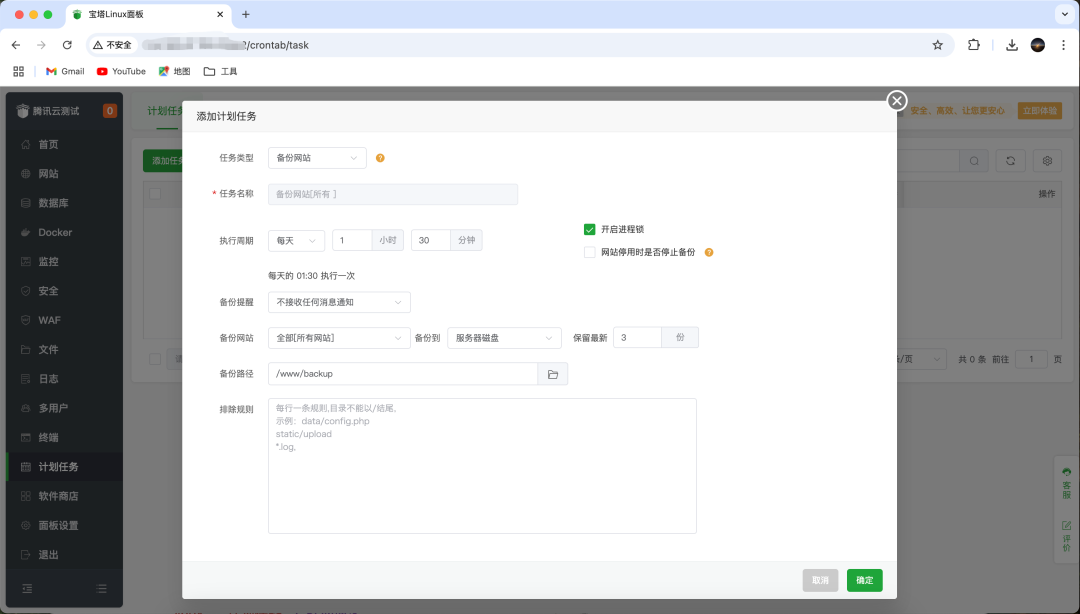Close the 添加计划任务 dialog with X icon
This screenshot has height=614, width=1080.
(897, 100)
